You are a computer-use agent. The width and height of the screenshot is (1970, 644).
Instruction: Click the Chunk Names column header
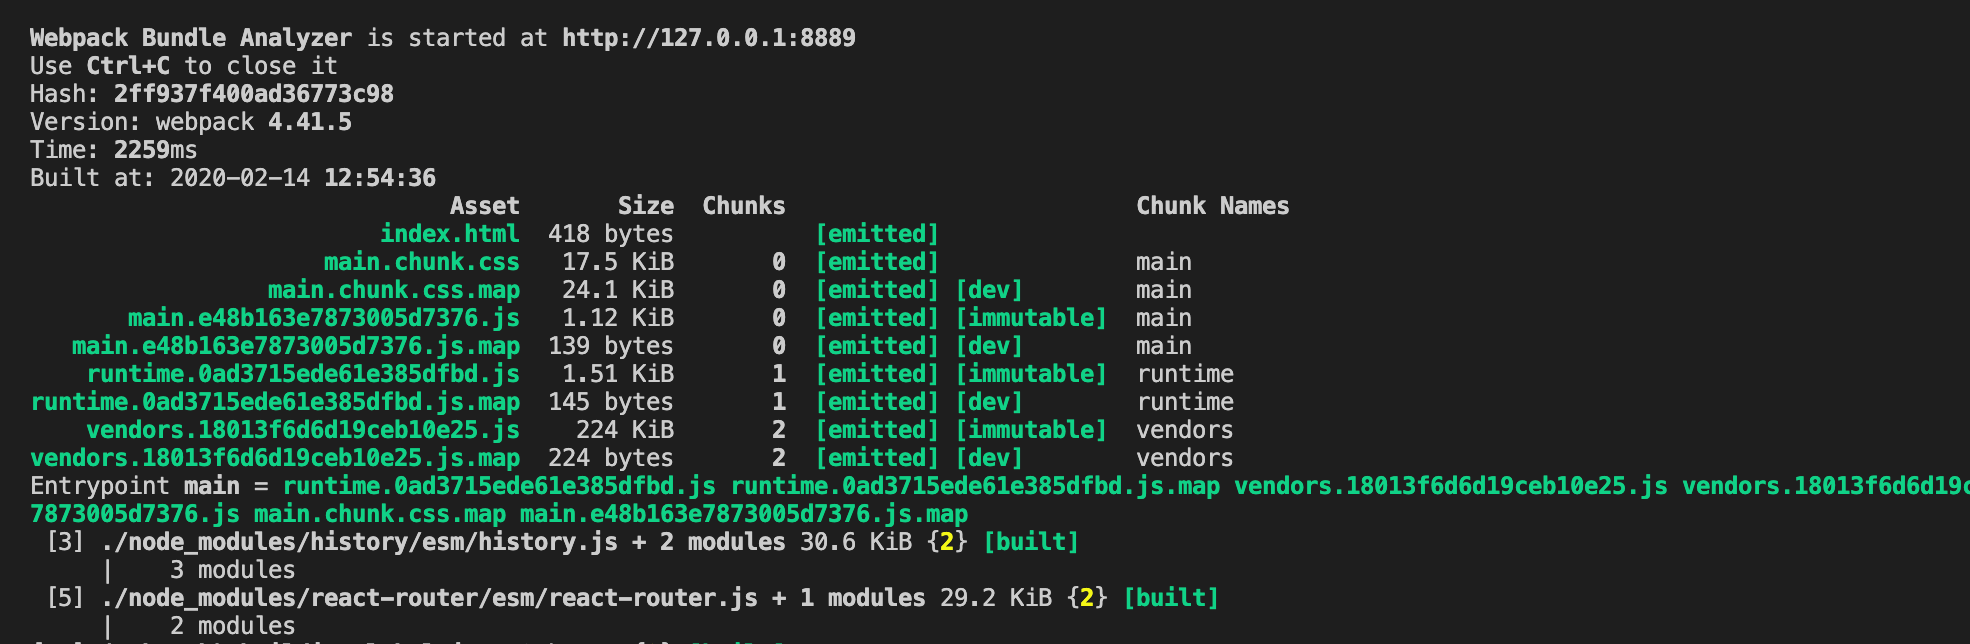point(1212,206)
